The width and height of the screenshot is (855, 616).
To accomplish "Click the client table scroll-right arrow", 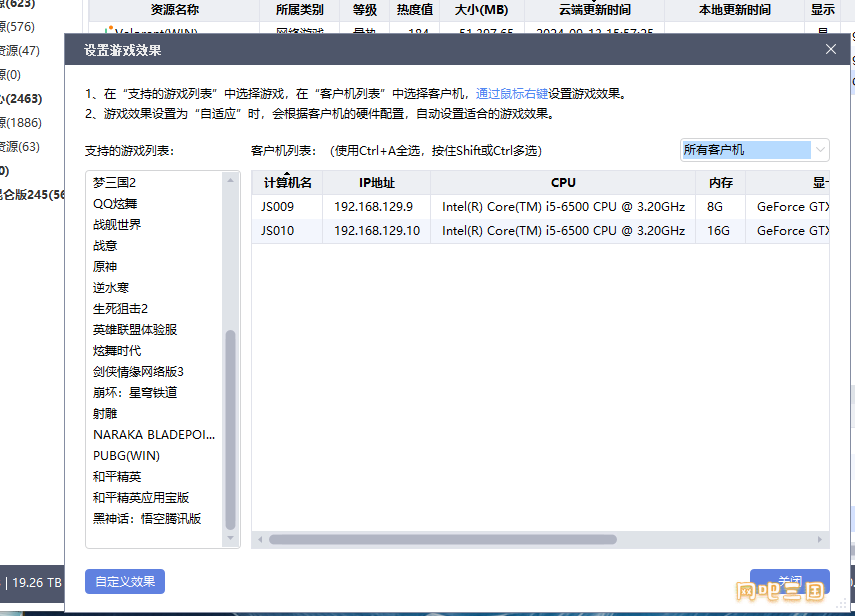I will 820,540.
